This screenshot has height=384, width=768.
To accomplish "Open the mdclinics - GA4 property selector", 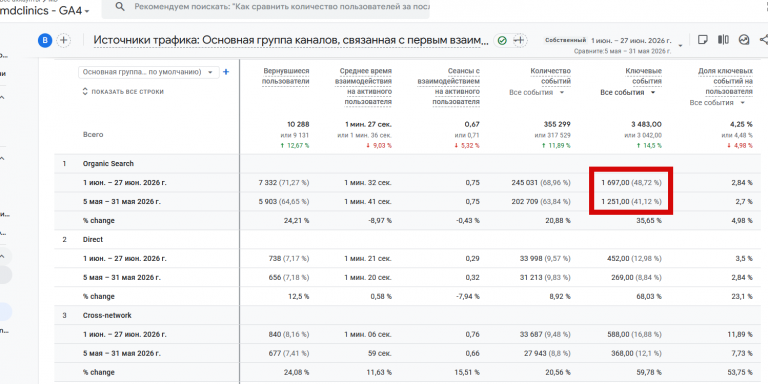I will click(x=46, y=10).
